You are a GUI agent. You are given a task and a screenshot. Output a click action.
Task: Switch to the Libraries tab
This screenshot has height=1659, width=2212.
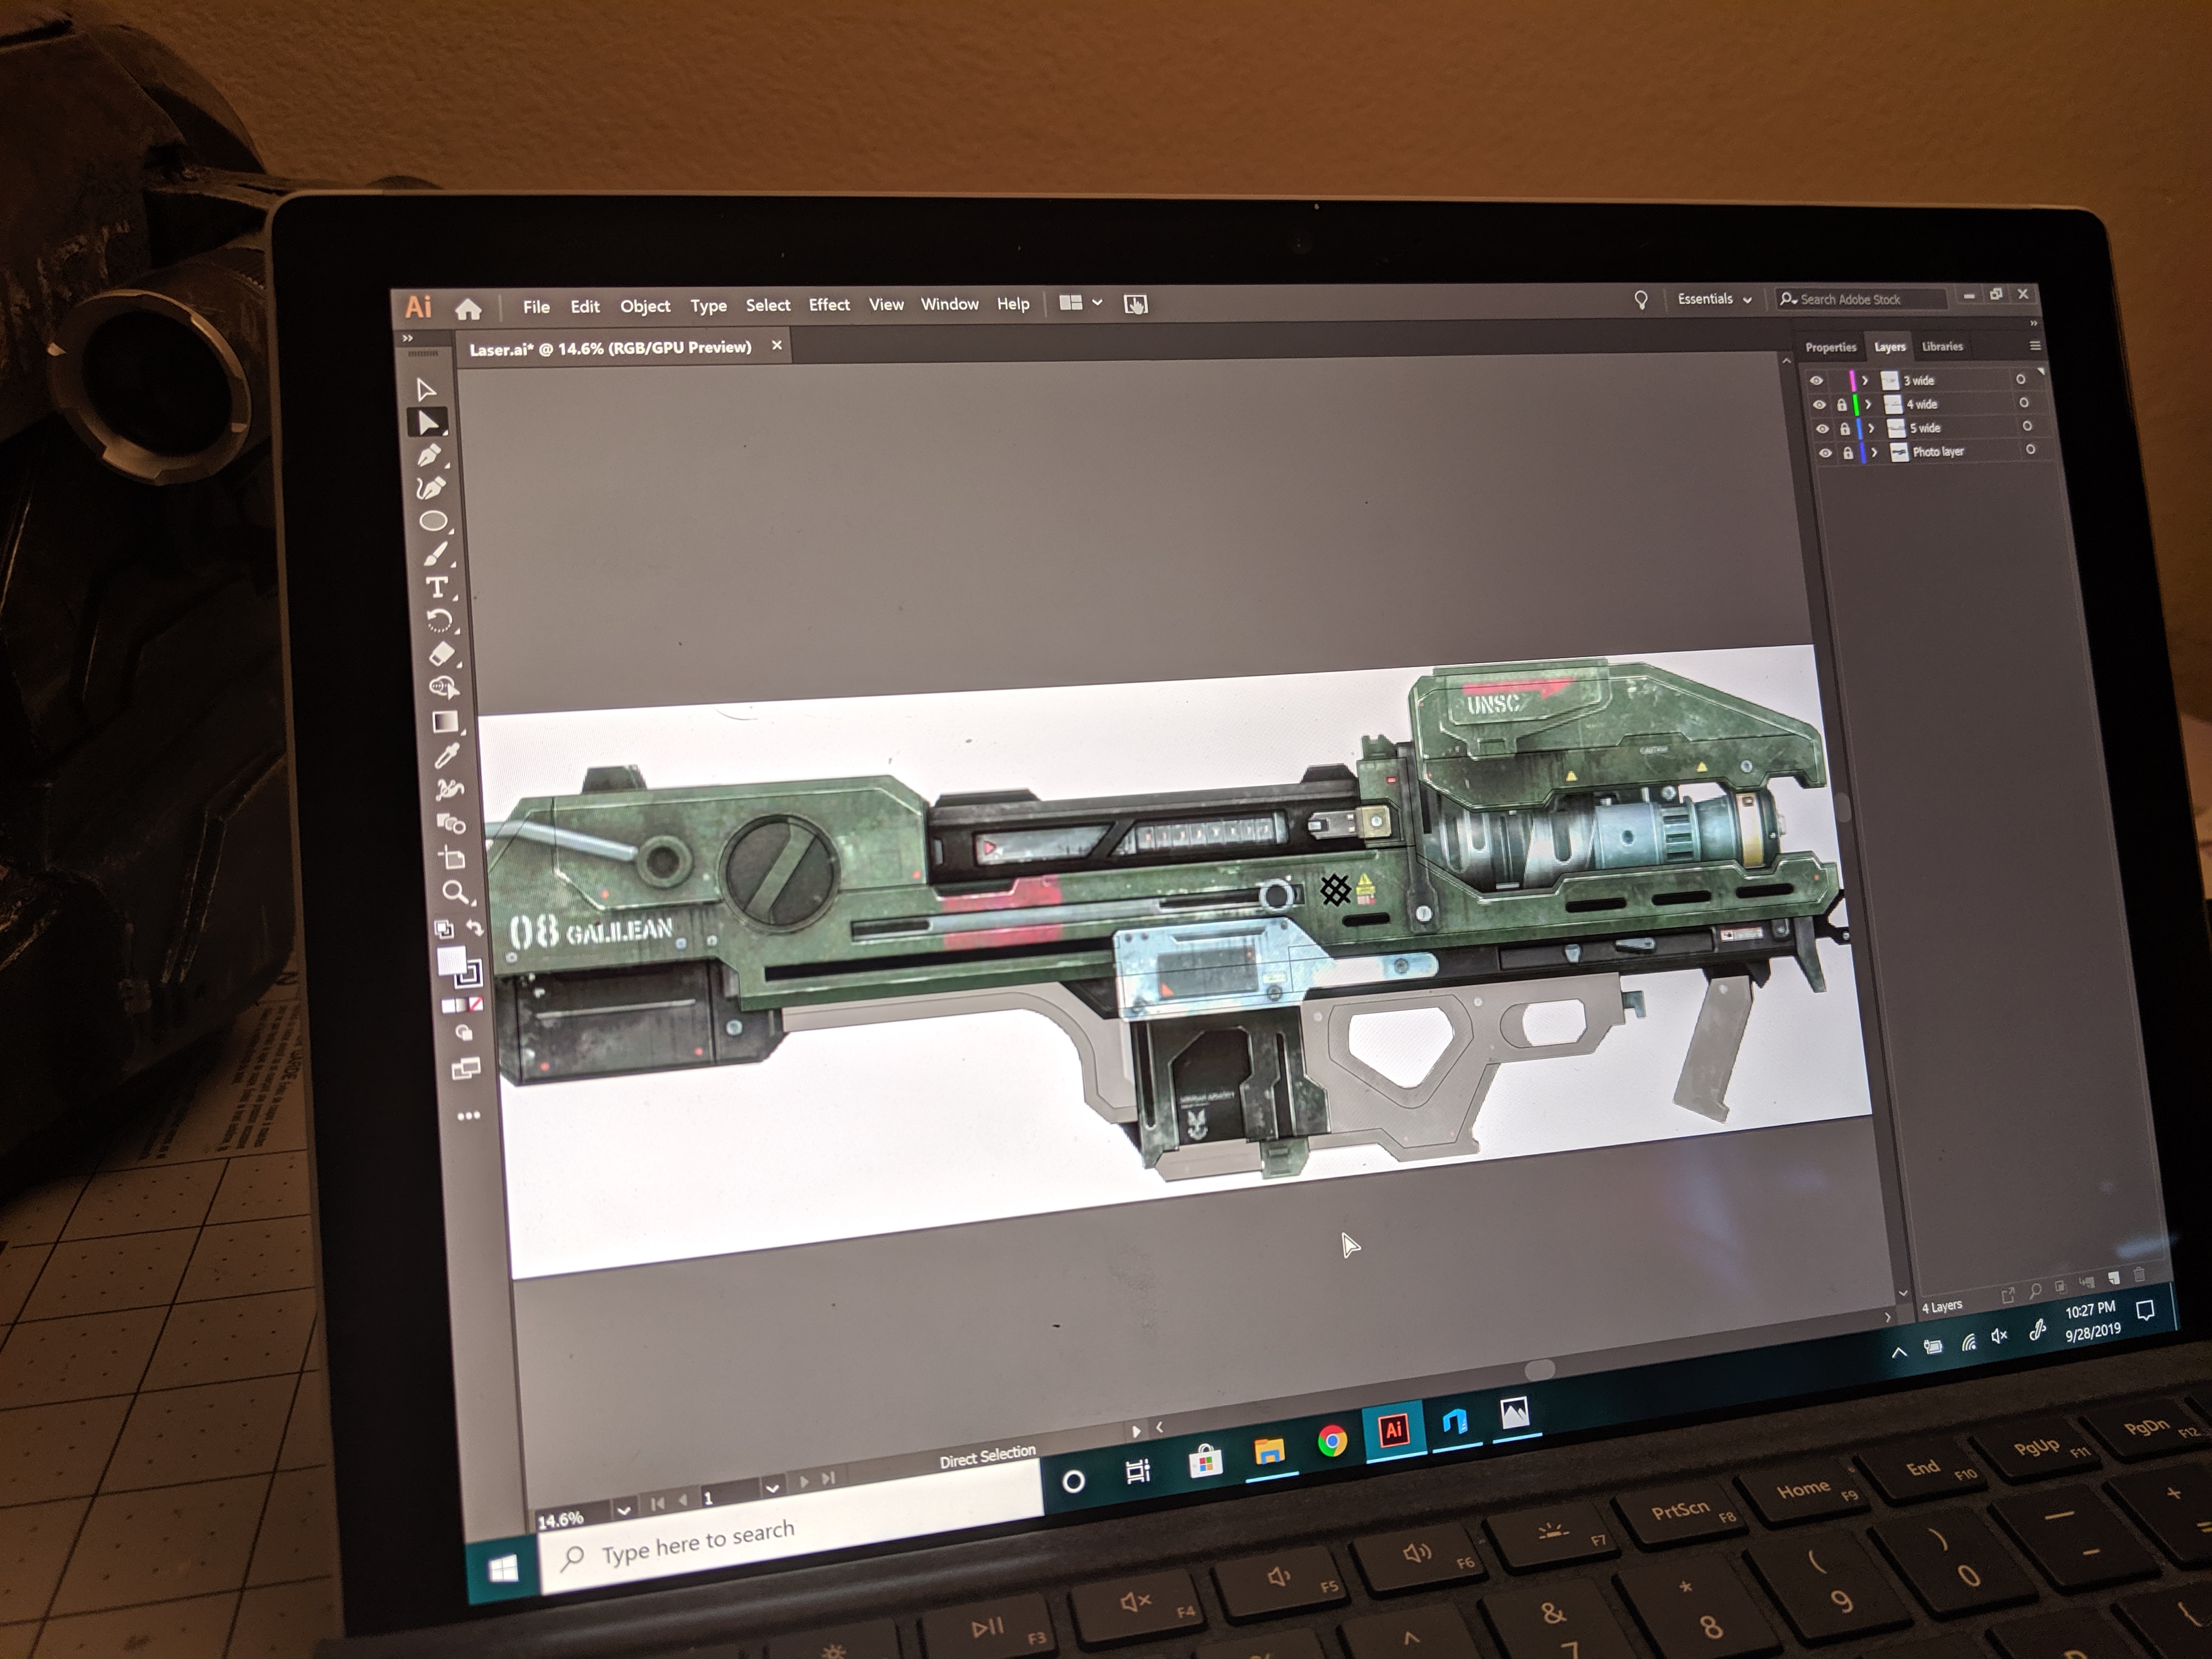coord(1942,346)
